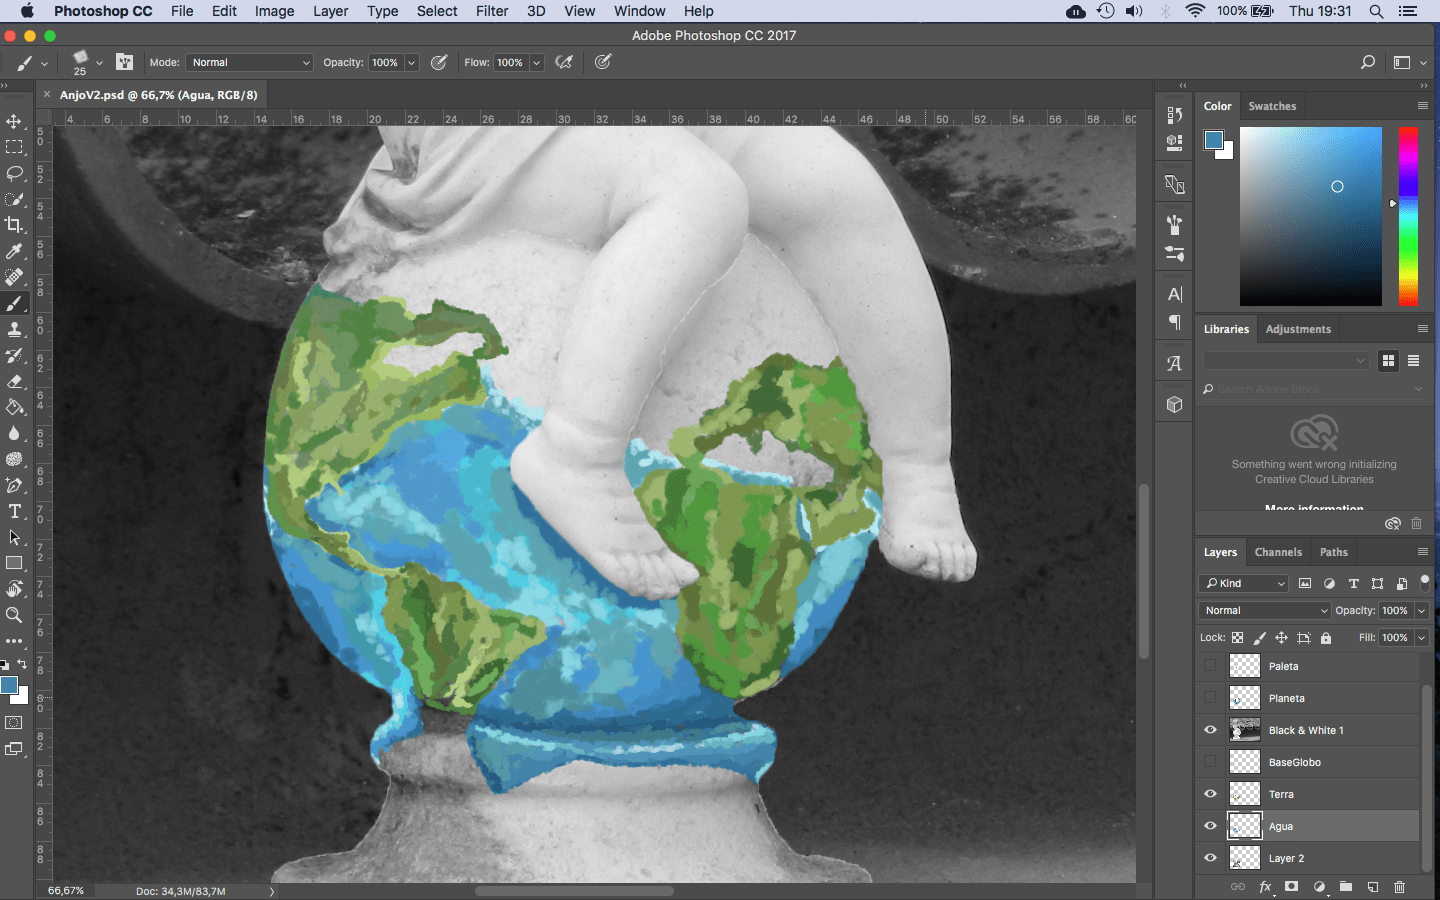Select the Eyedropper tool
Screen dimensions: 1440x900
14,251
